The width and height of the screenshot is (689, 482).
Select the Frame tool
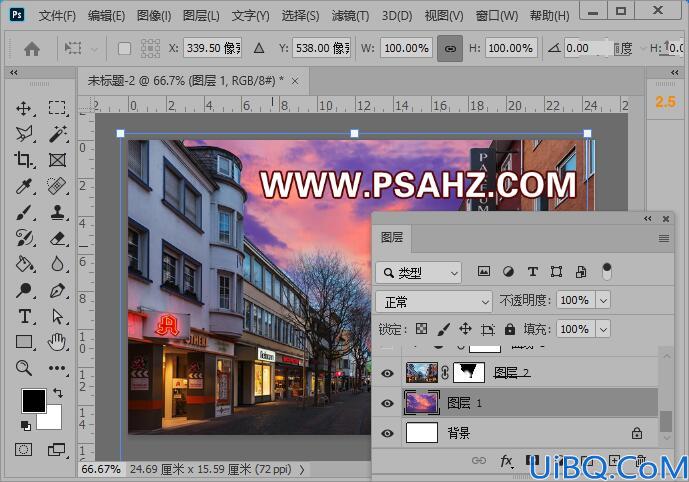[x=58, y=160]
